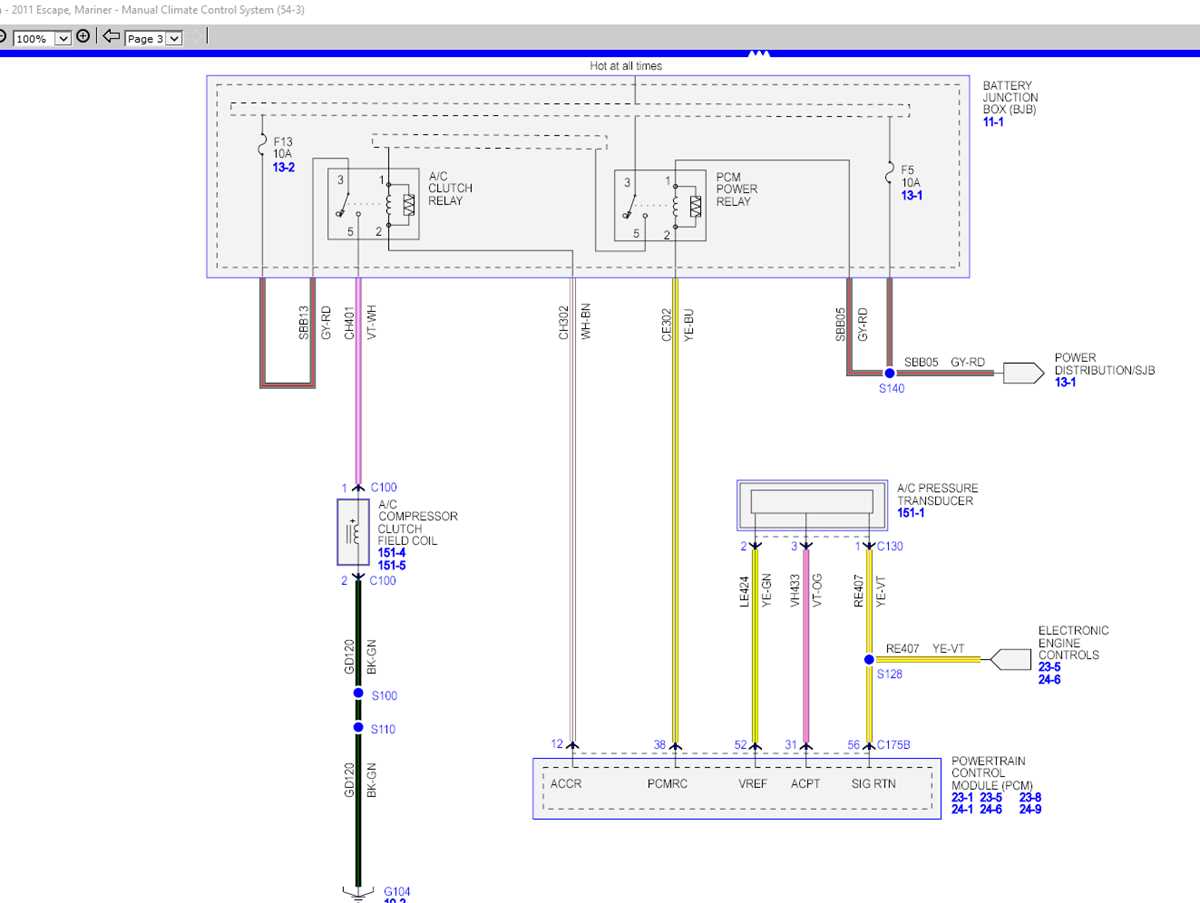Click the A/C compressor clutch field coil symbol
This screenshot has width=1200, height=903.
point(355,532)
